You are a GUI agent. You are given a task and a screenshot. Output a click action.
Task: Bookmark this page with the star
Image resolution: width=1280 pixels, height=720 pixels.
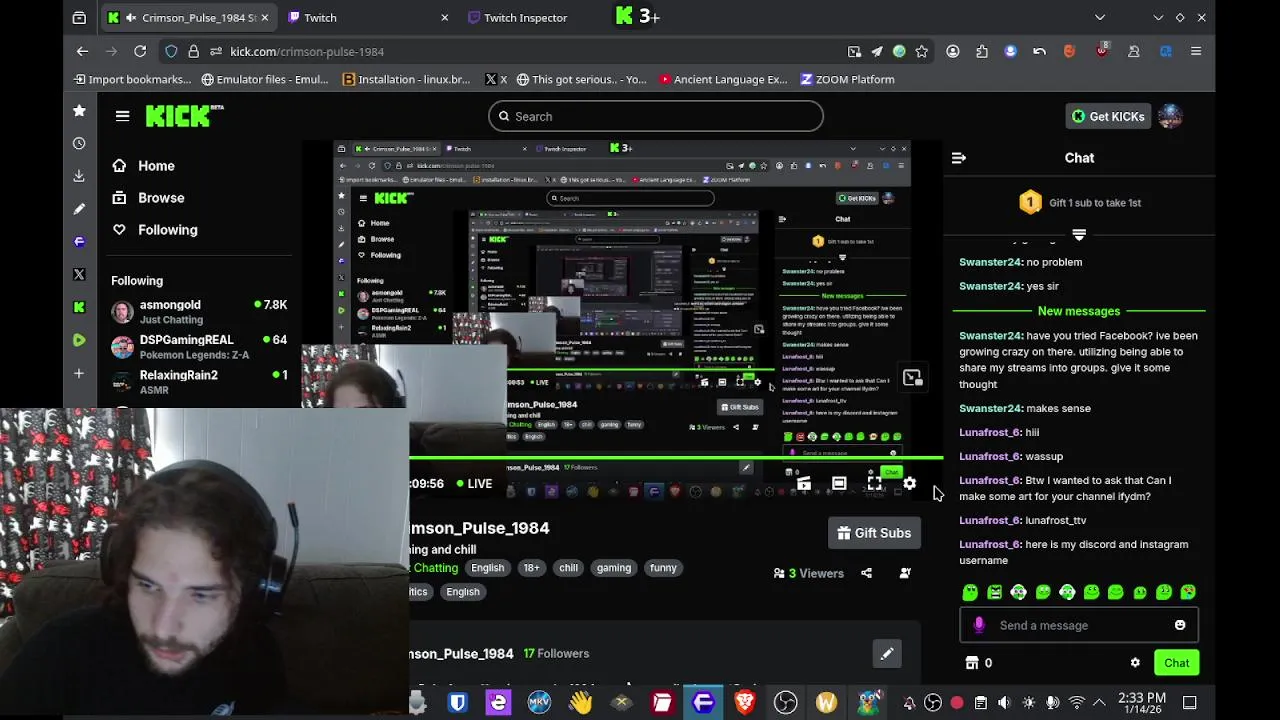point(922,51)
